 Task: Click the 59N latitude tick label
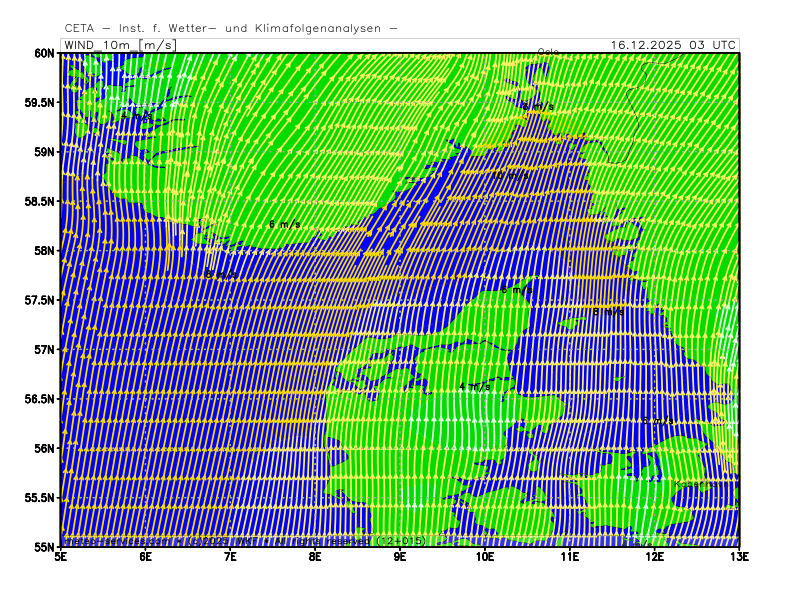(x=42, y=152)
